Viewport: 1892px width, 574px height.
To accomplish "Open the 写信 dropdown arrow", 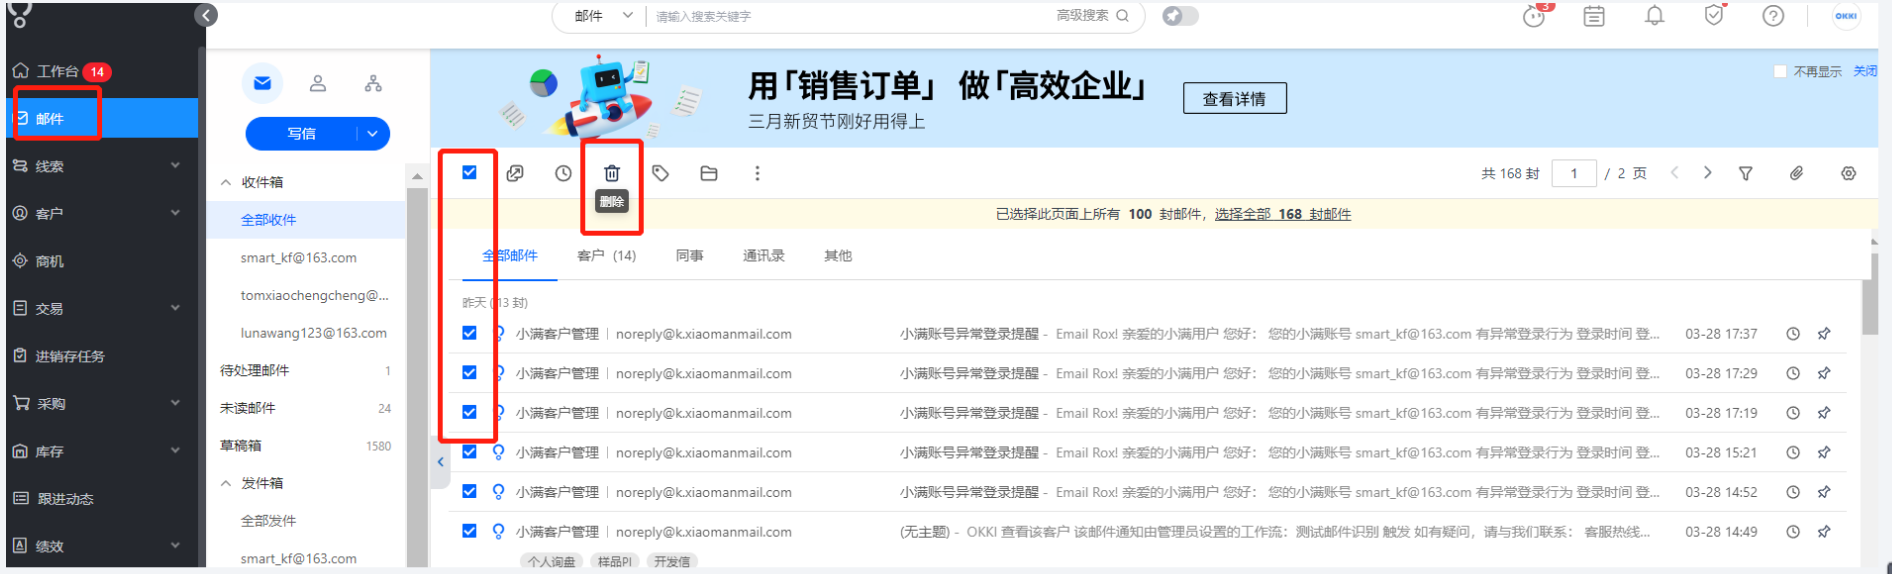I will (x=373, y=134).
